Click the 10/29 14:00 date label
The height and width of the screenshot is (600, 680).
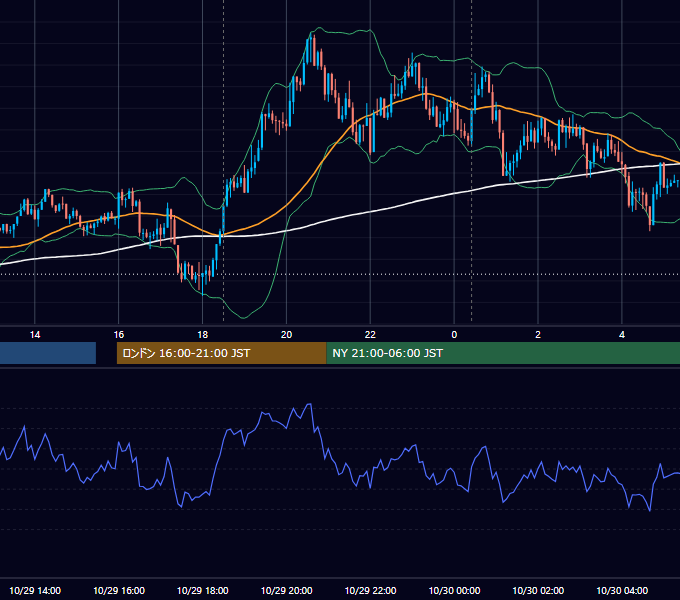(x=35, y=590)
